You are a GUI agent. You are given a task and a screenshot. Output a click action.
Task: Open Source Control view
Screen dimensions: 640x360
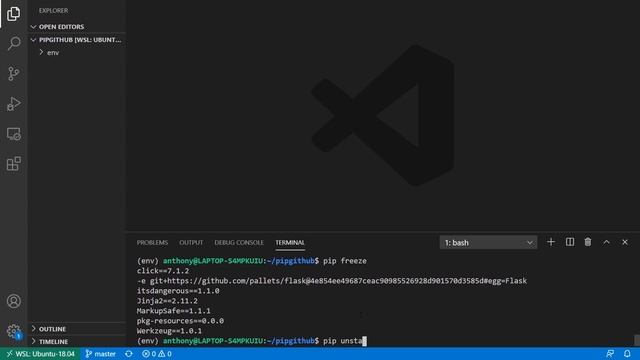point(13,73)
